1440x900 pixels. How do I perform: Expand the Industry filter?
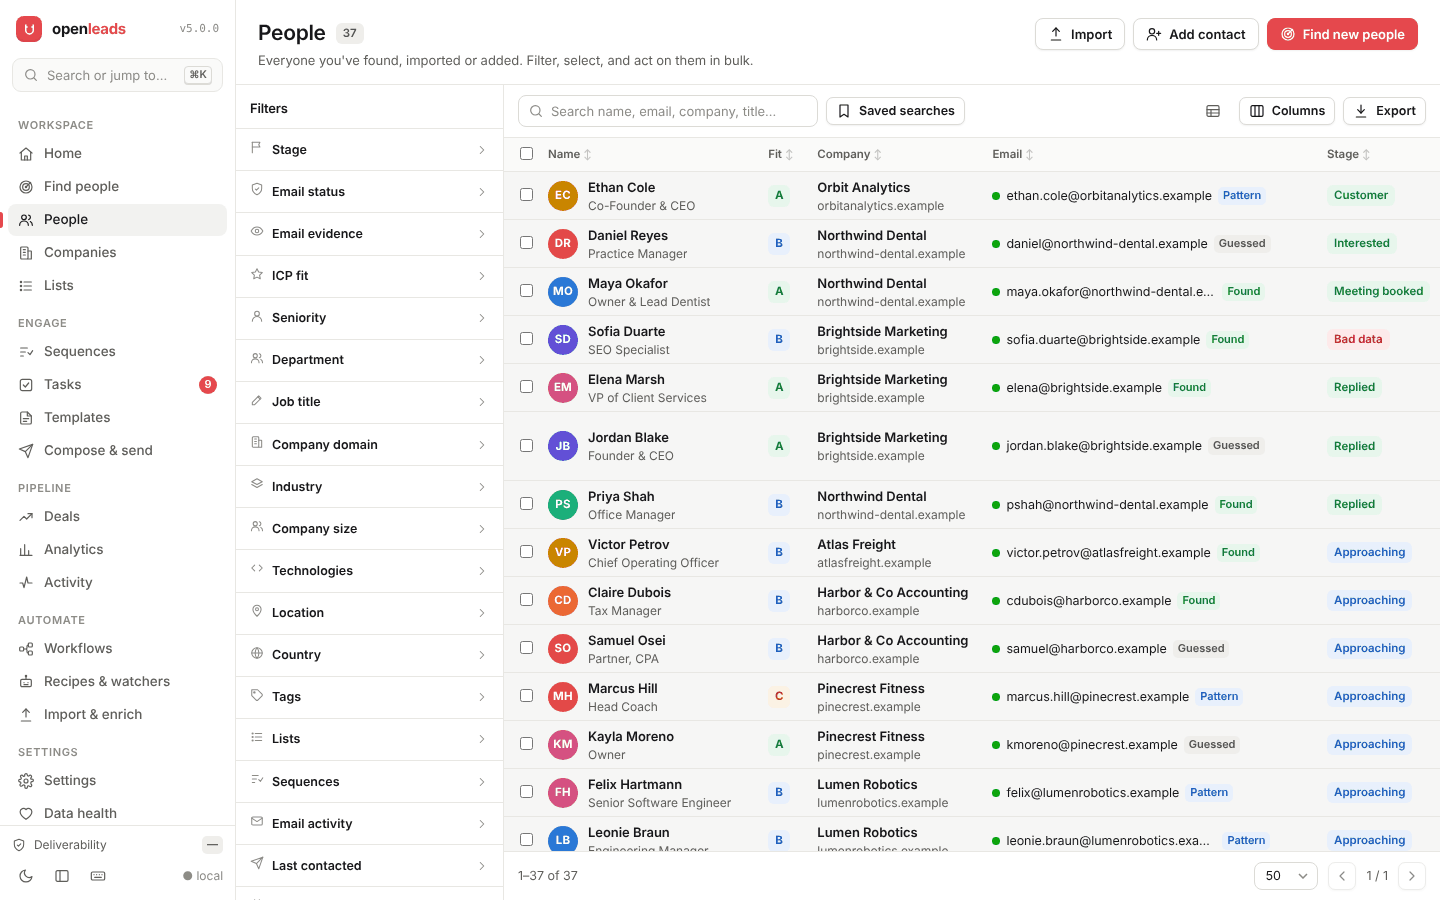[x=369, y=487]
